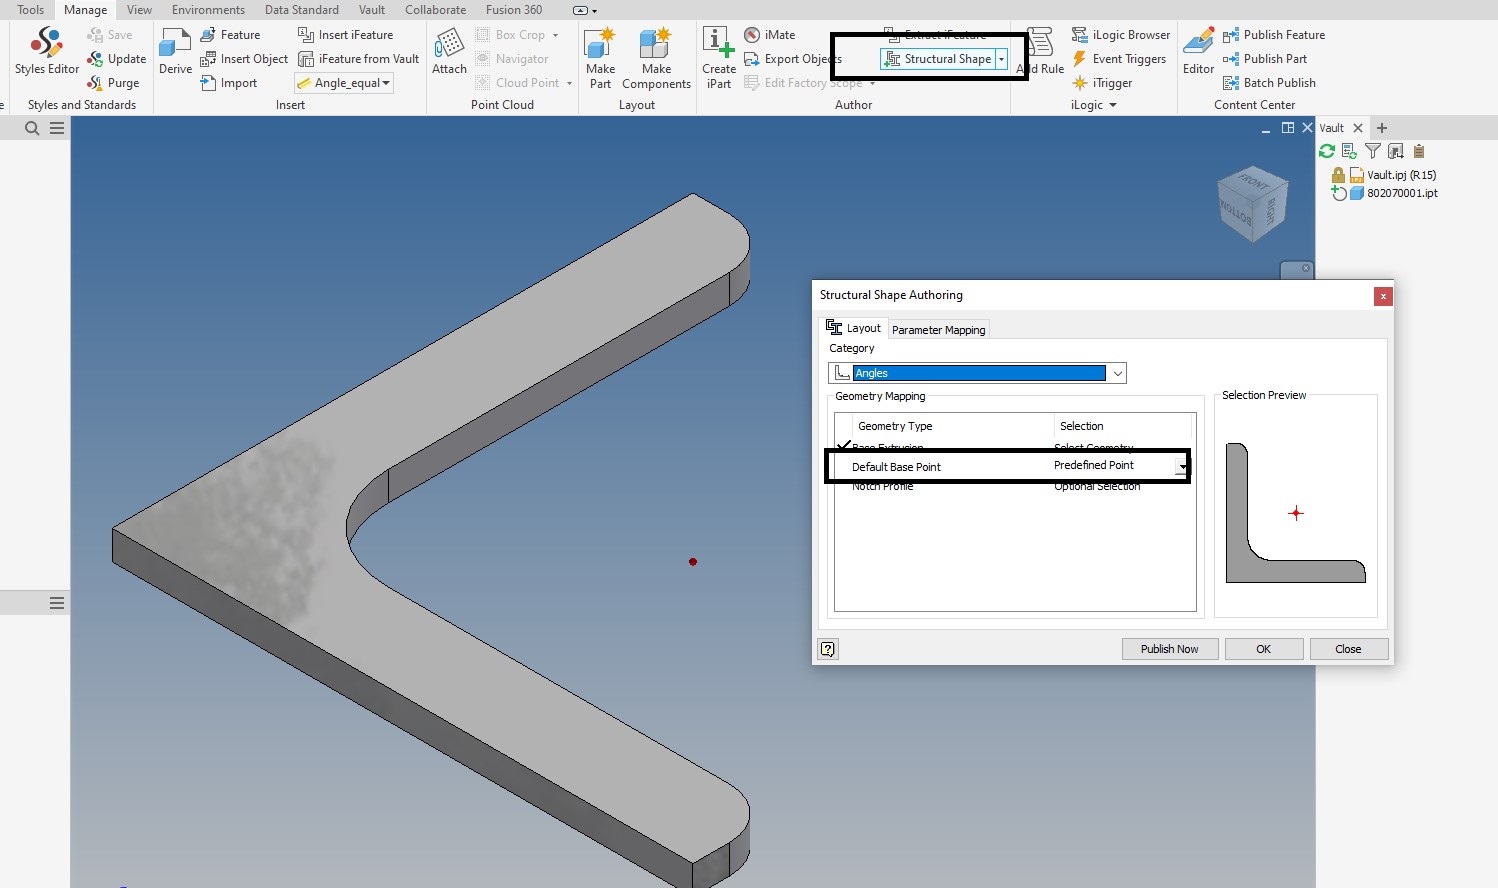Click the Create iPart tool
The width and height of the screenshot is (1498, 888).
(718, 58)
